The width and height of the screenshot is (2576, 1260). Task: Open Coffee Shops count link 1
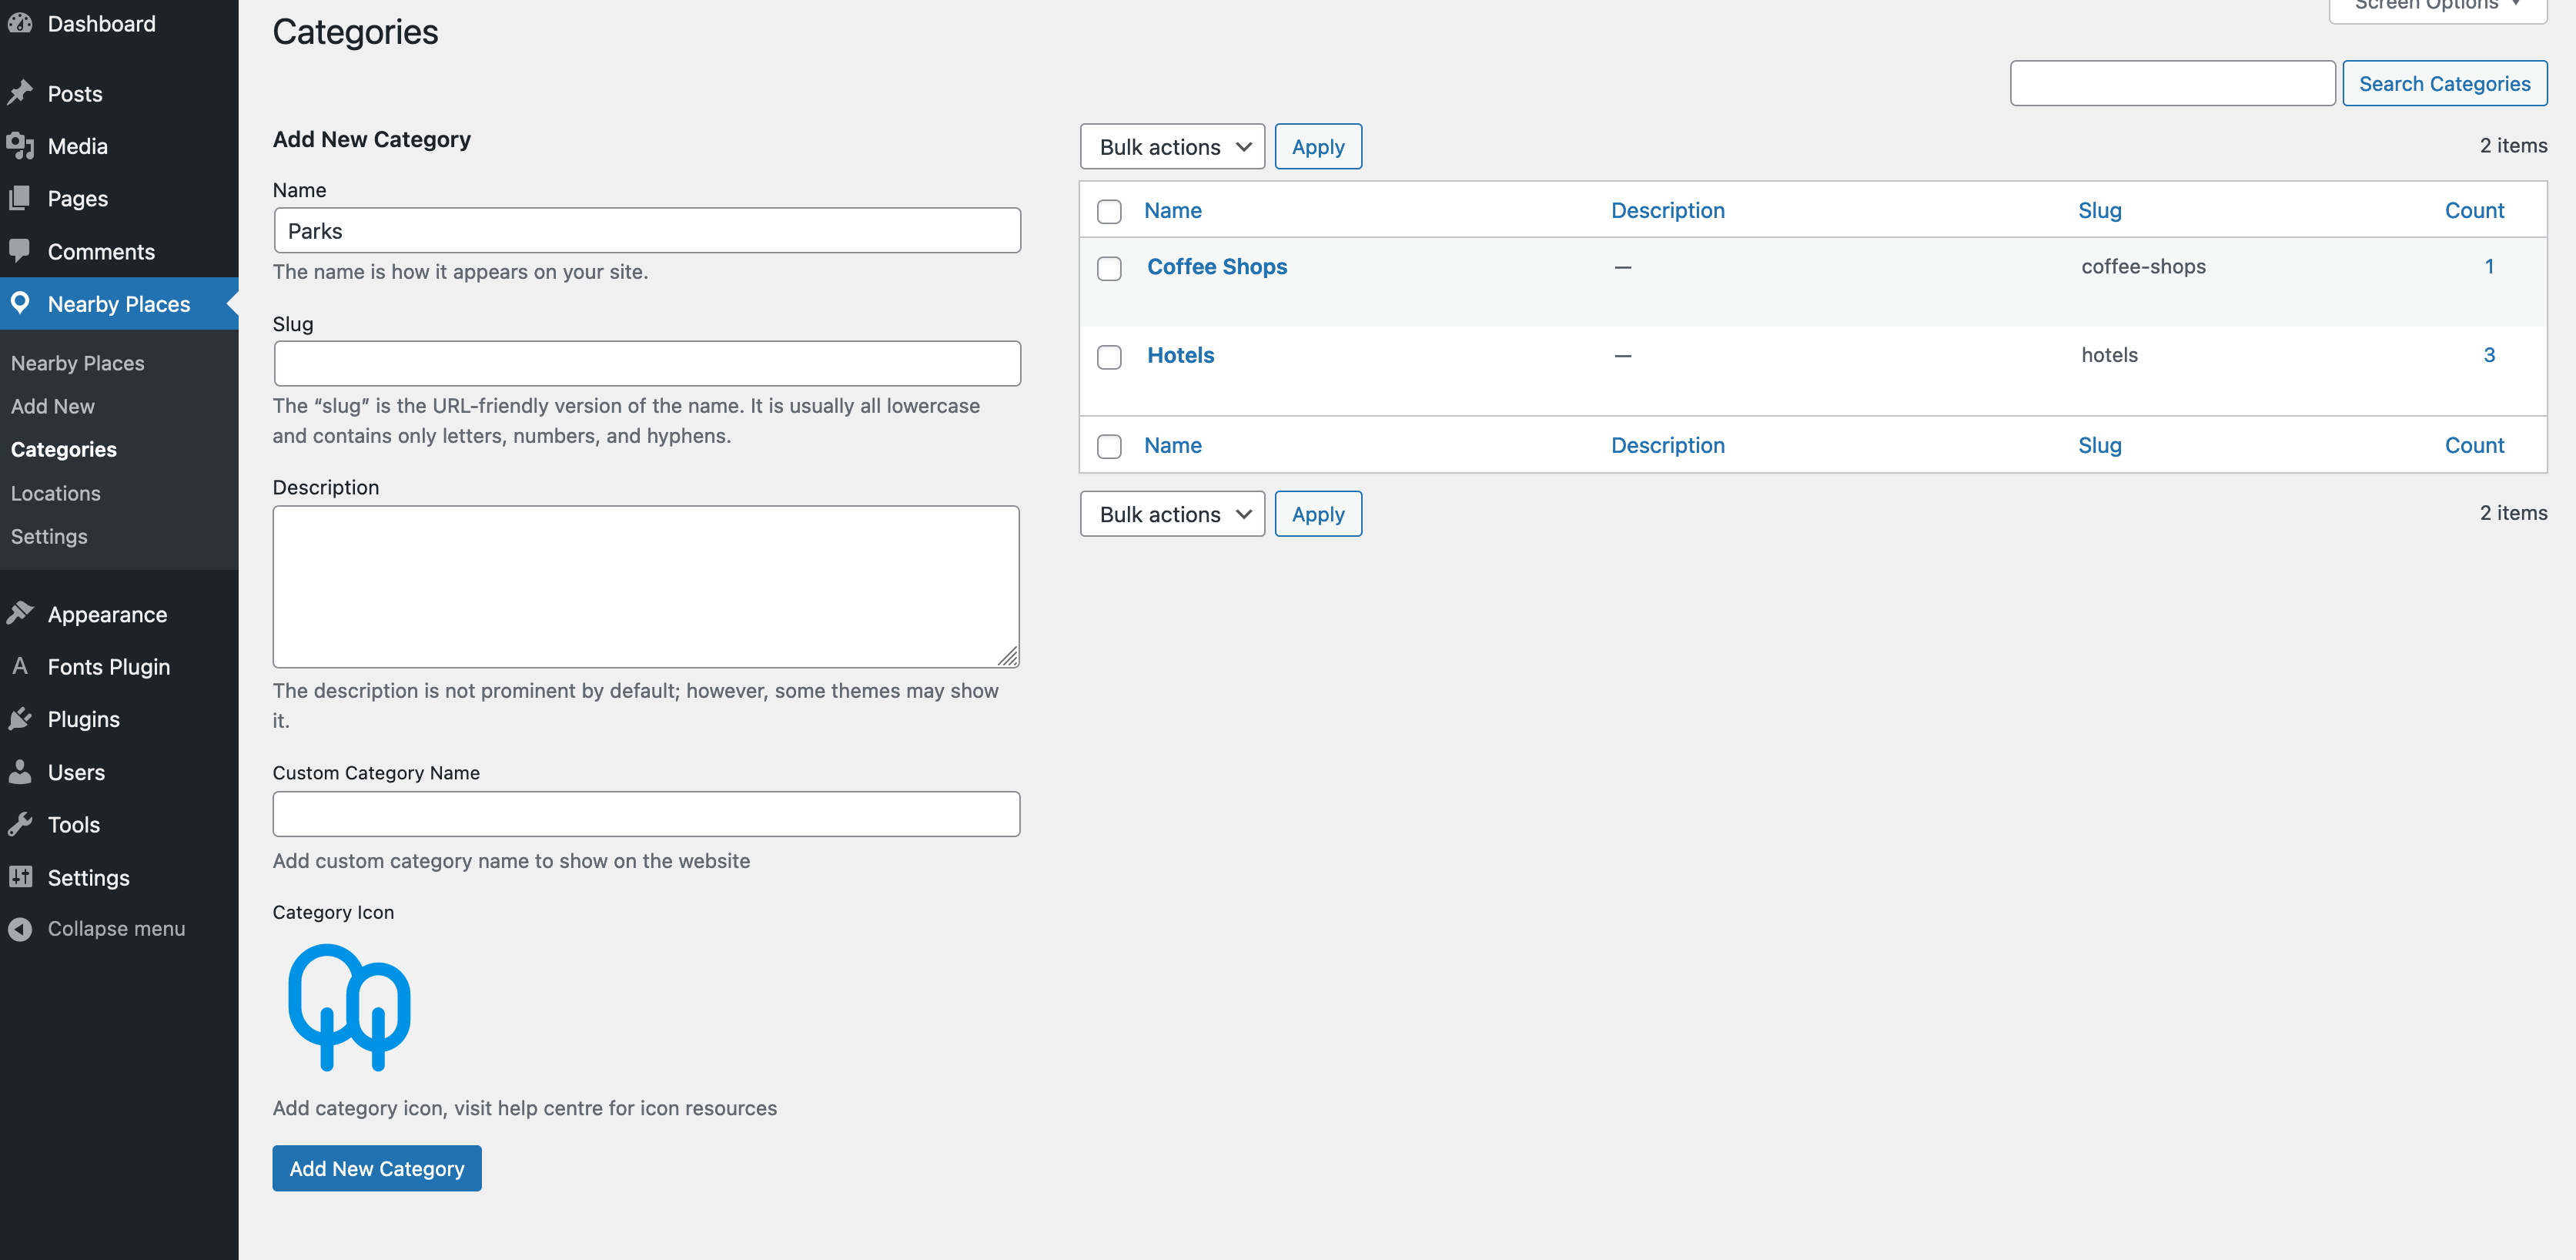click(2488, 266)
